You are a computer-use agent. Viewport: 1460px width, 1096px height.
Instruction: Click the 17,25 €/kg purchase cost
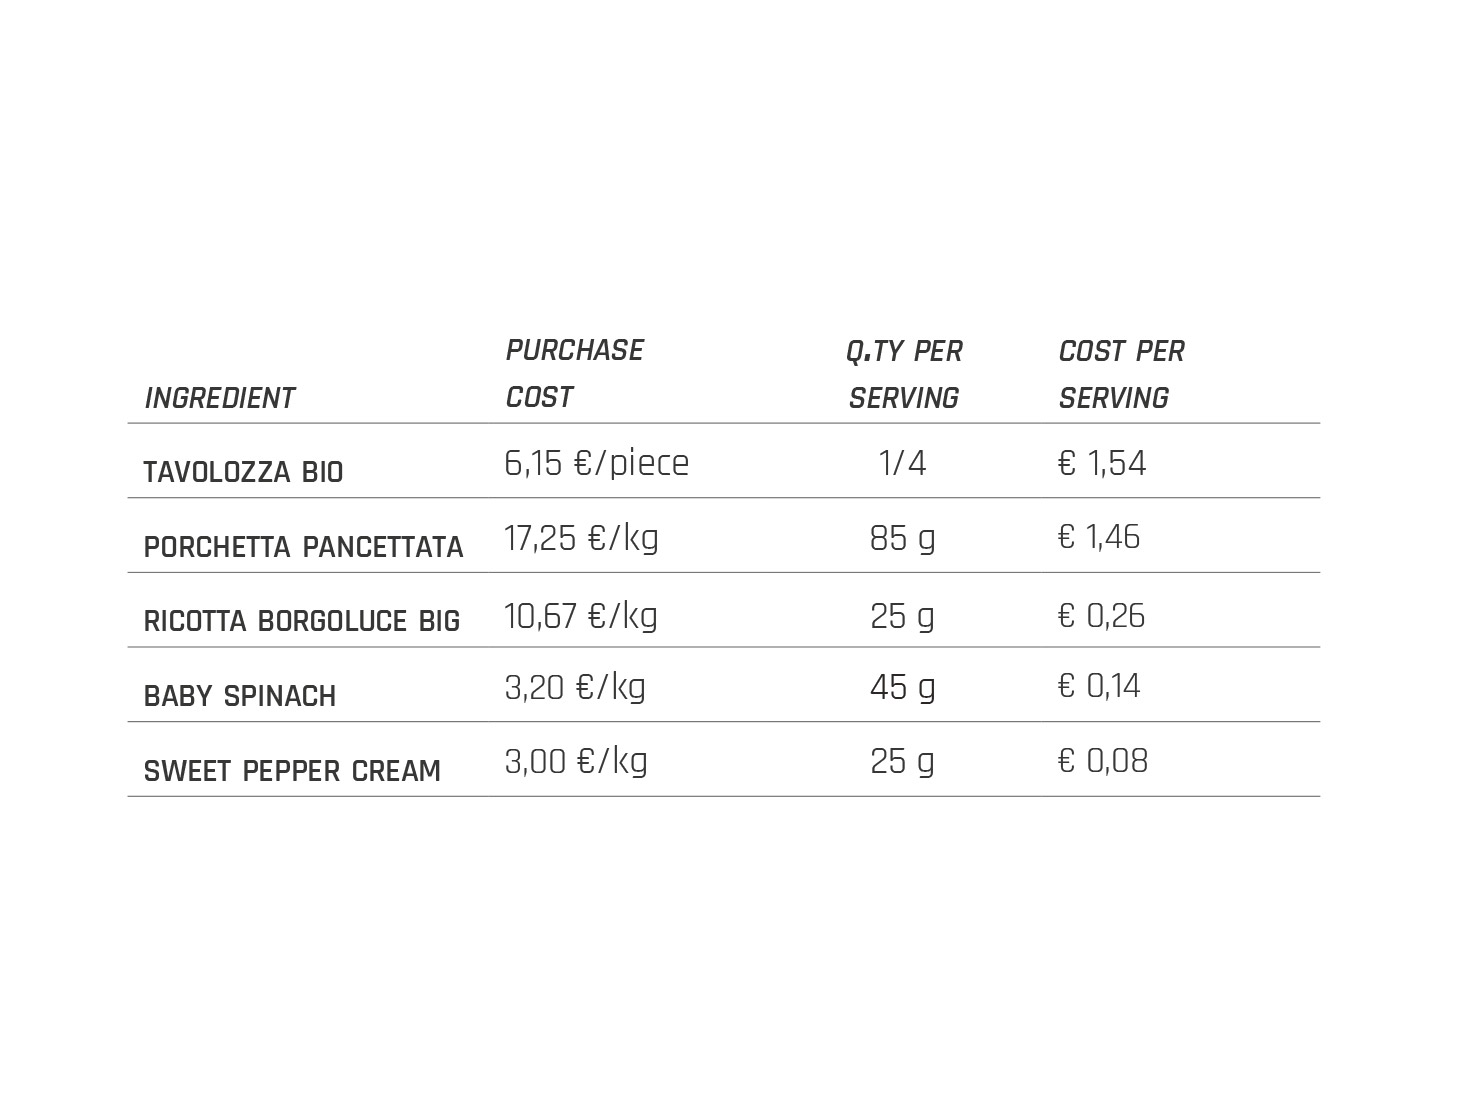[581, 538]
